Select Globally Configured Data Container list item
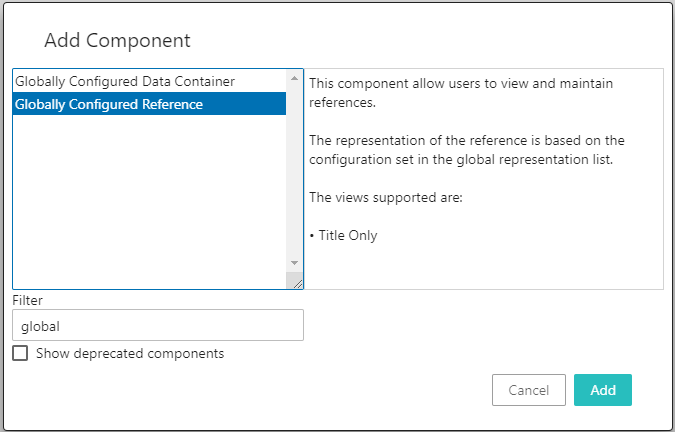This screenshot has height=432, width=675. point(125,81)
